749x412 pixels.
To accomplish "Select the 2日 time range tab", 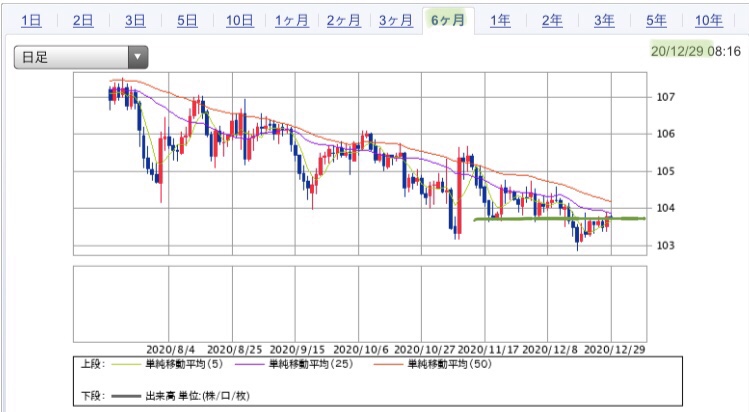I will (x=83, y=21).
